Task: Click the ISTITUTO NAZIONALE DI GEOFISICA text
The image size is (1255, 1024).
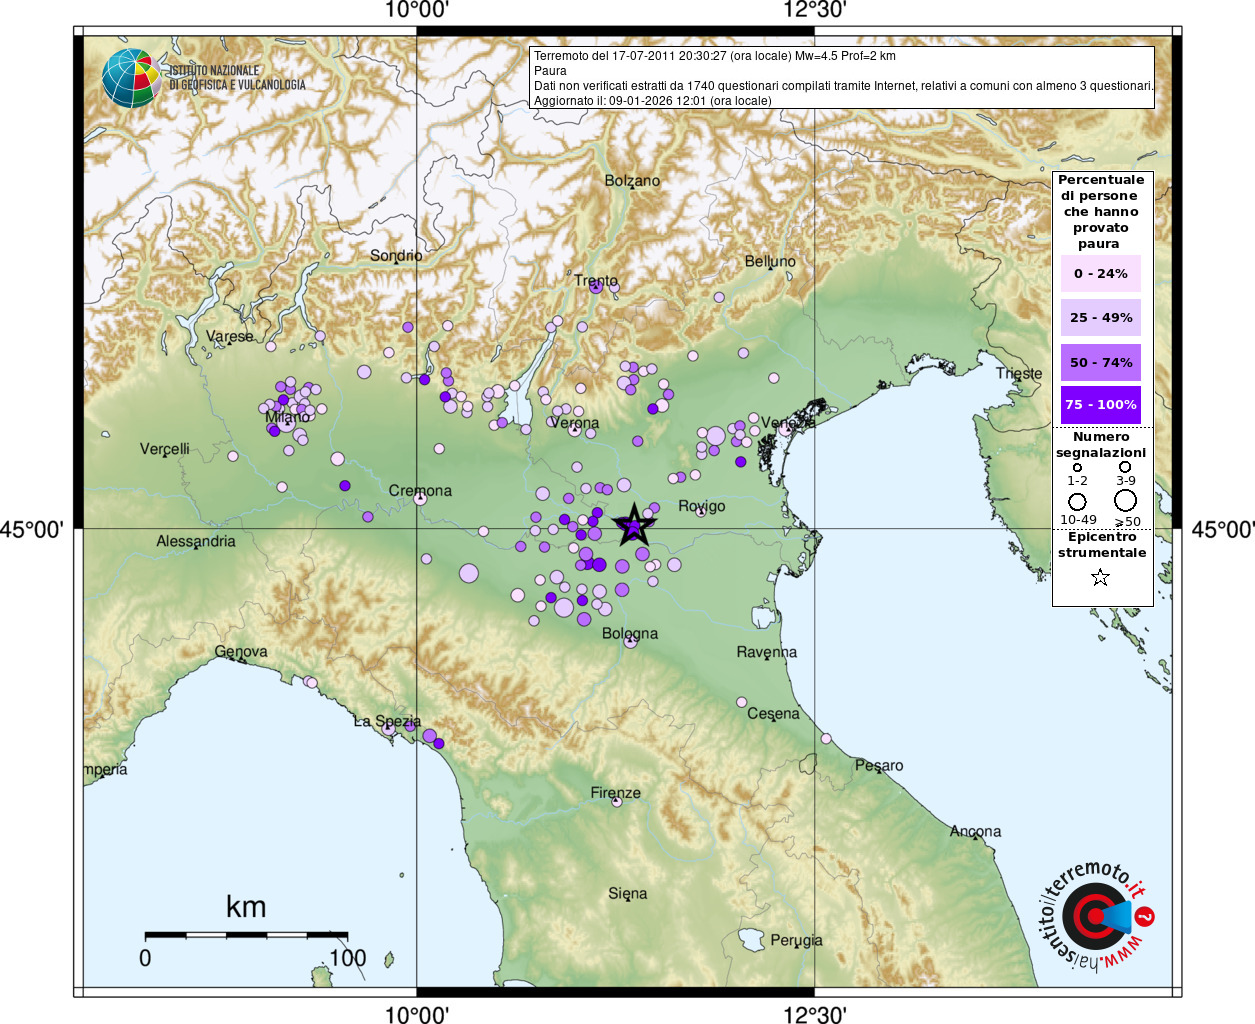Action: [237, 78]
